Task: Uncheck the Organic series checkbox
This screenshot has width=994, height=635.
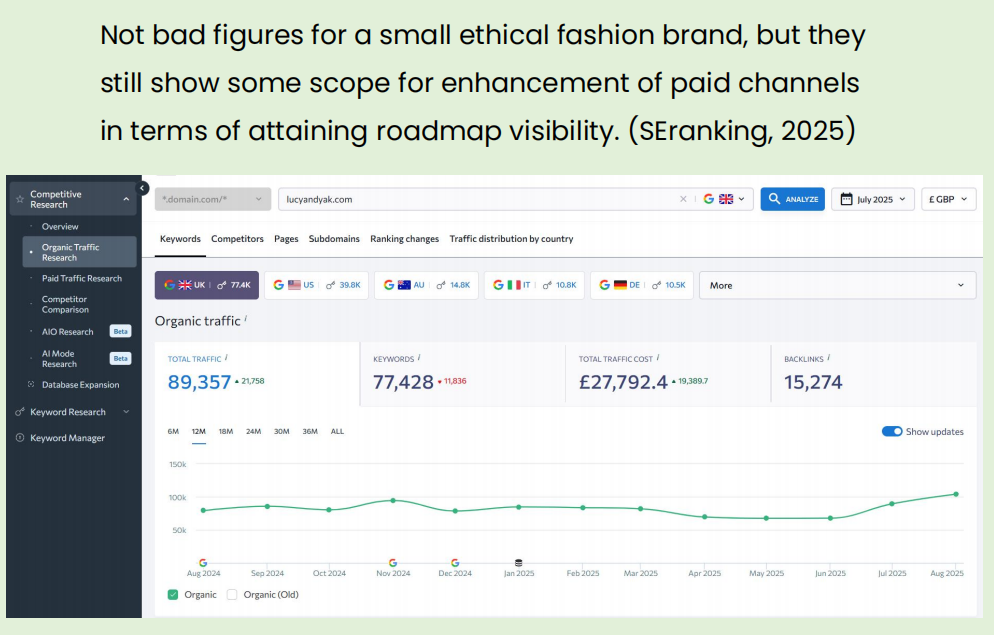Action: point(173,595)
